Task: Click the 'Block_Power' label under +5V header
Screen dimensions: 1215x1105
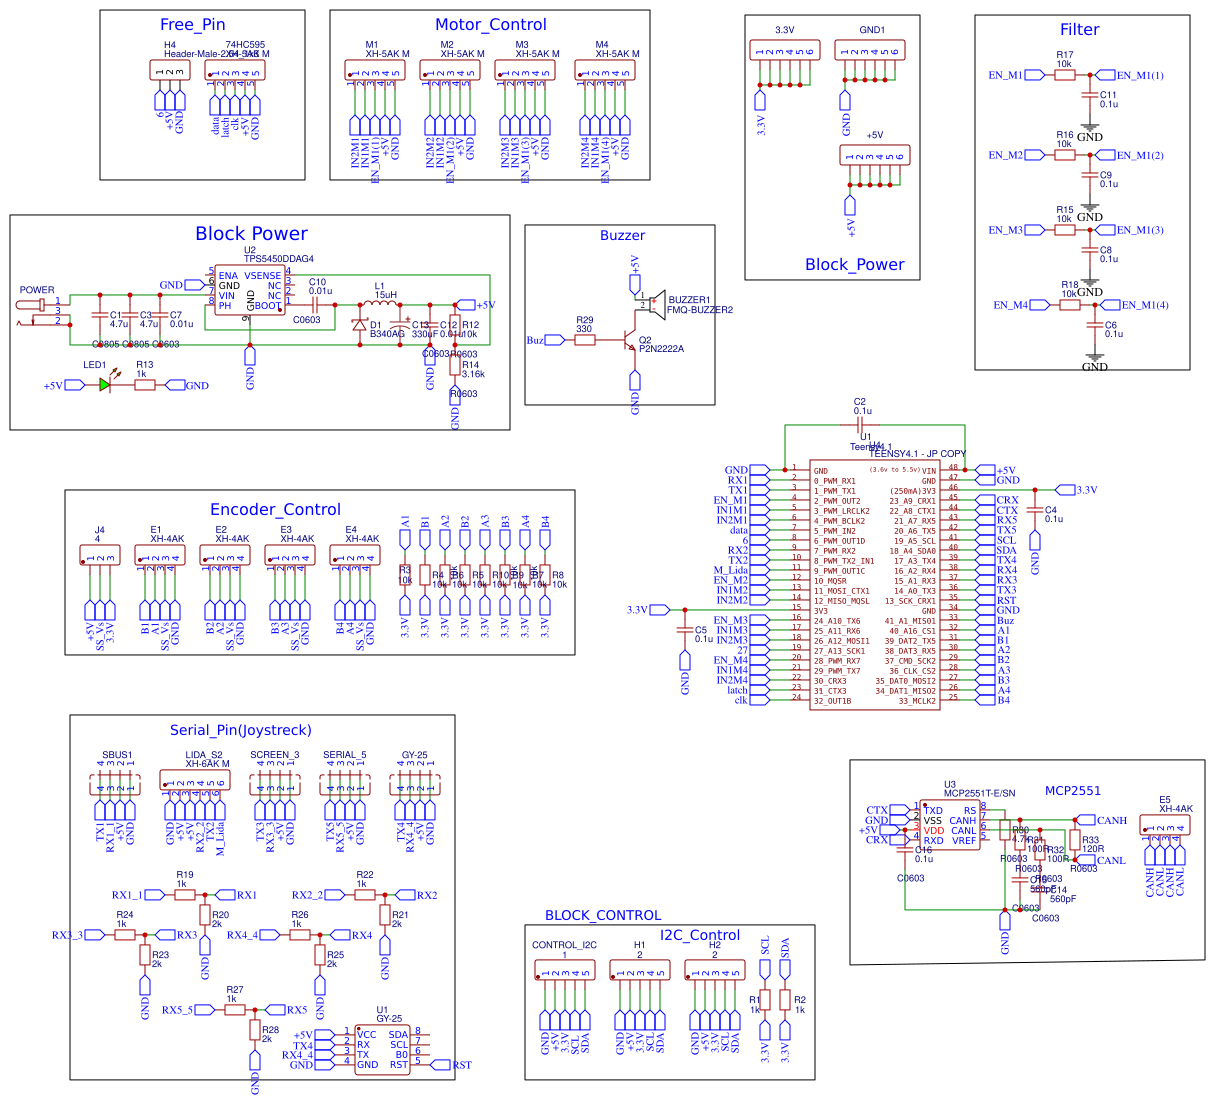Action: pyautogui.click(x=855, y=265)
